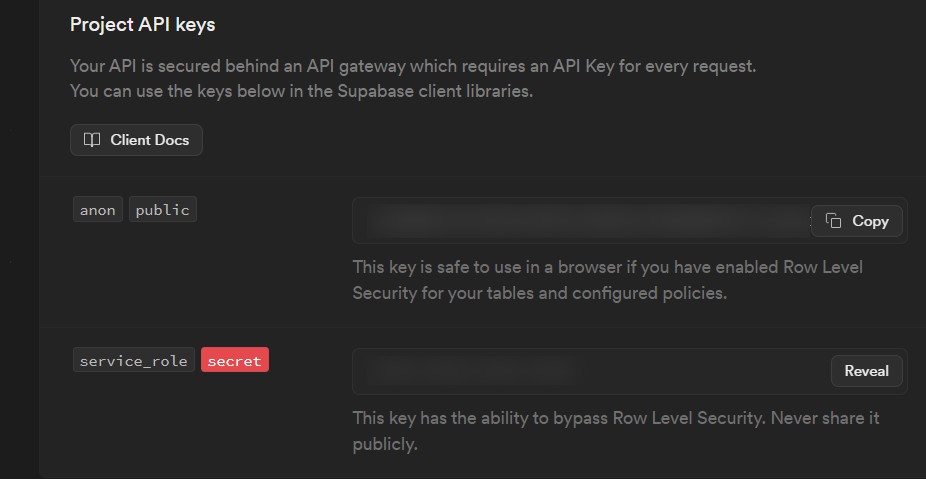Image resolution: width=926 pixels, height=479 pixels.
Task: Click the Row Level Security browser-safe note
Action: click(x=608, y=279)
